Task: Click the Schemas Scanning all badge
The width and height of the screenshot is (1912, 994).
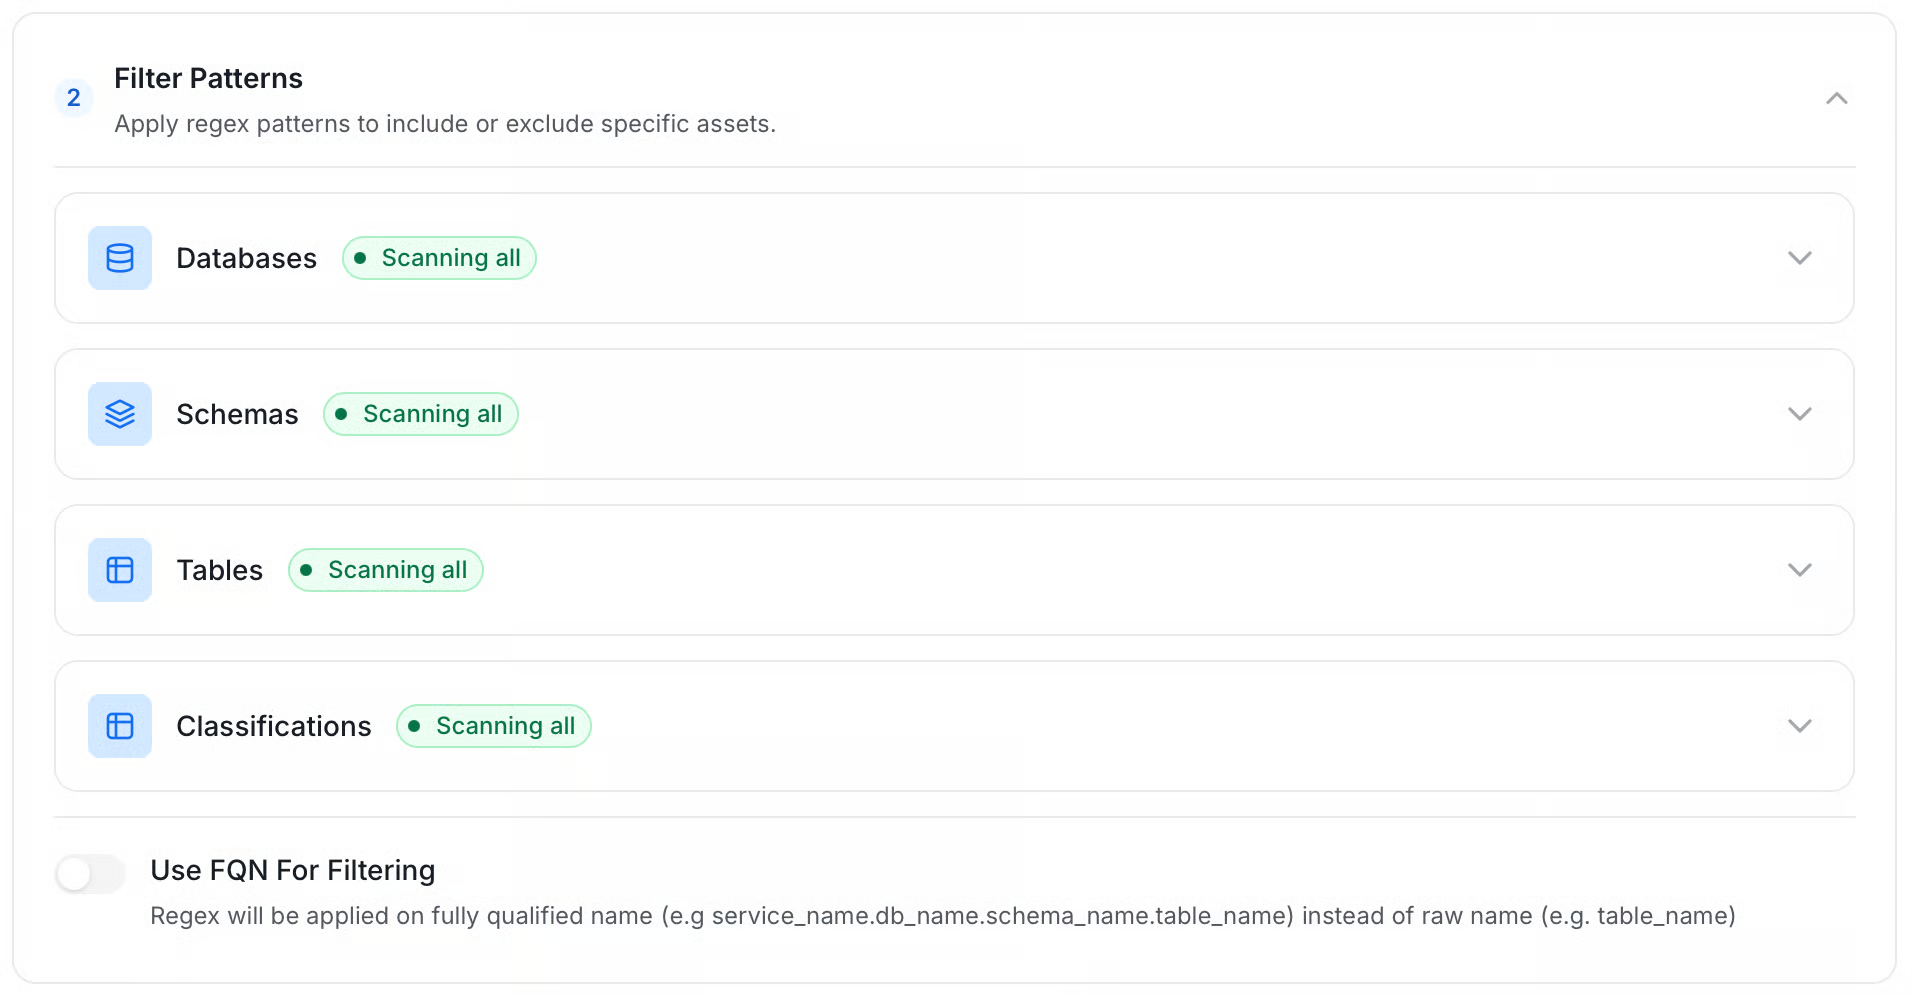Action: click(421, 414)
